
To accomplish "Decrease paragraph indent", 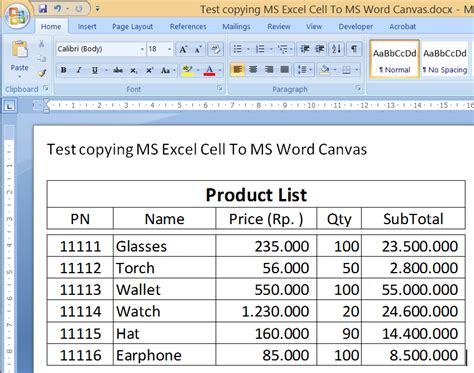I will (305, 49).
